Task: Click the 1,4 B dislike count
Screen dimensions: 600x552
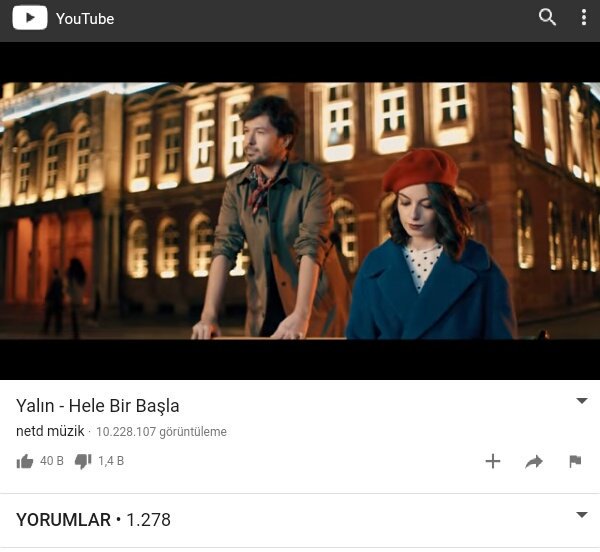Action: point(111,461)
